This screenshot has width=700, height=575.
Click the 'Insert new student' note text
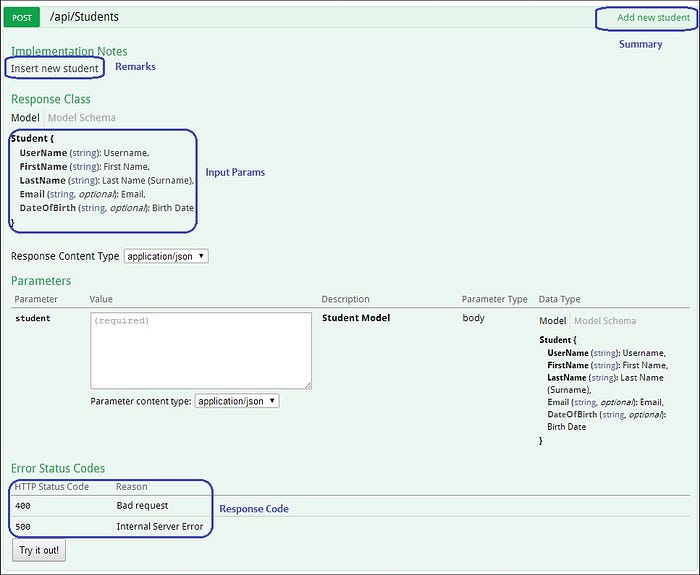[54, 68]
